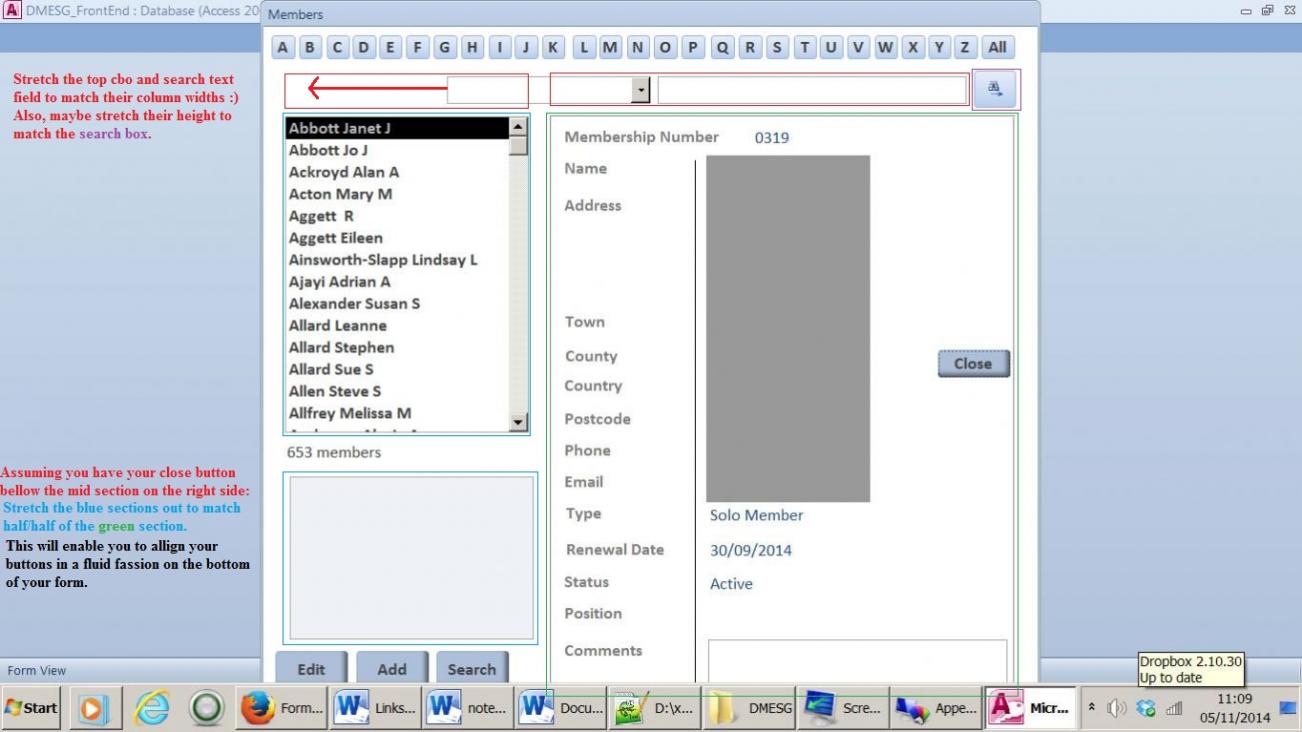1302x732 pixels.
Task: Select Allen Steve S in the list
Action: point(397,391)
